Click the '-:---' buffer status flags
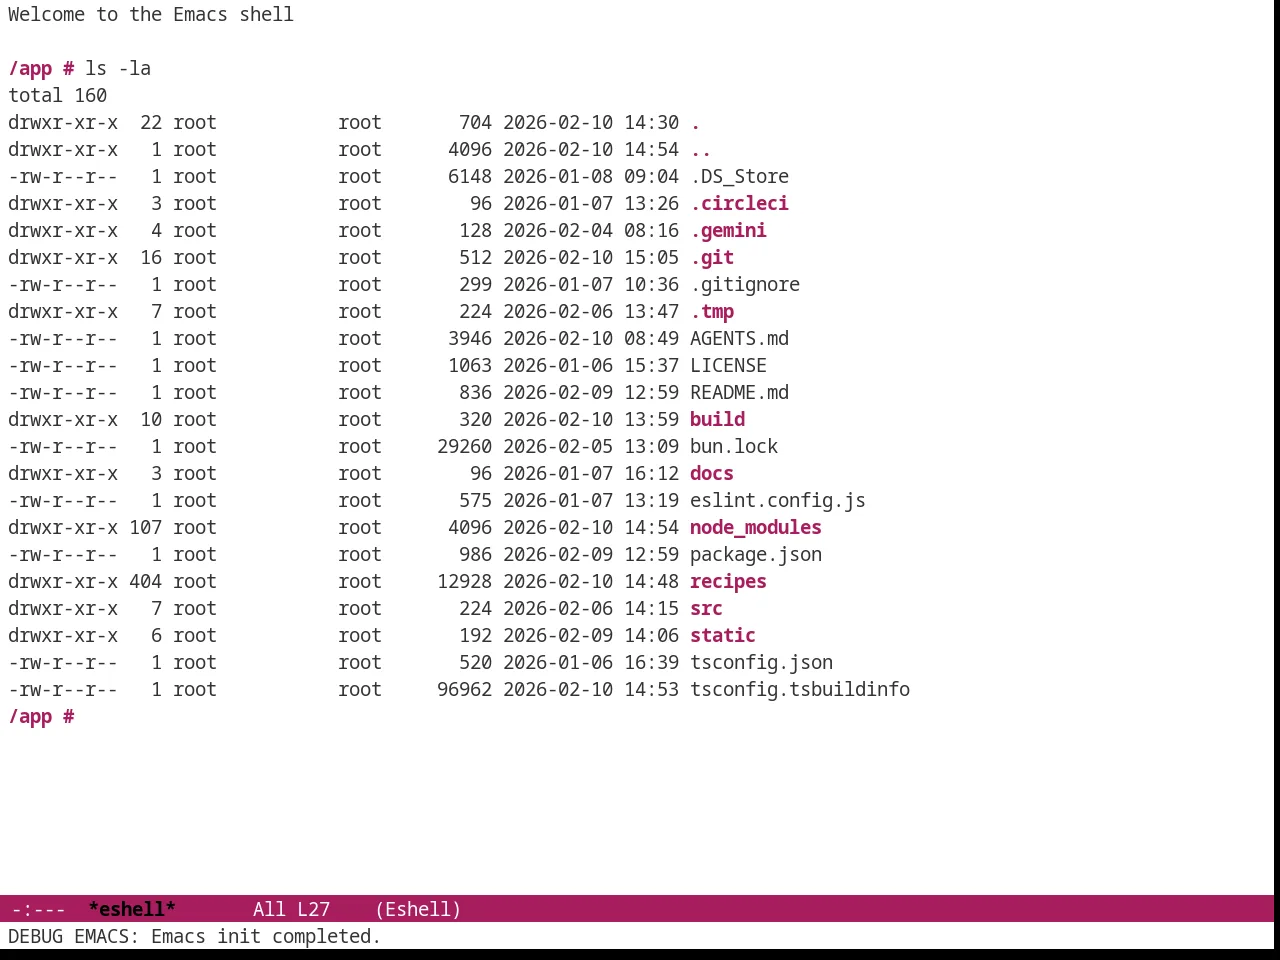The width and height of the screenshot is (1280, 960). click(38, 909)
